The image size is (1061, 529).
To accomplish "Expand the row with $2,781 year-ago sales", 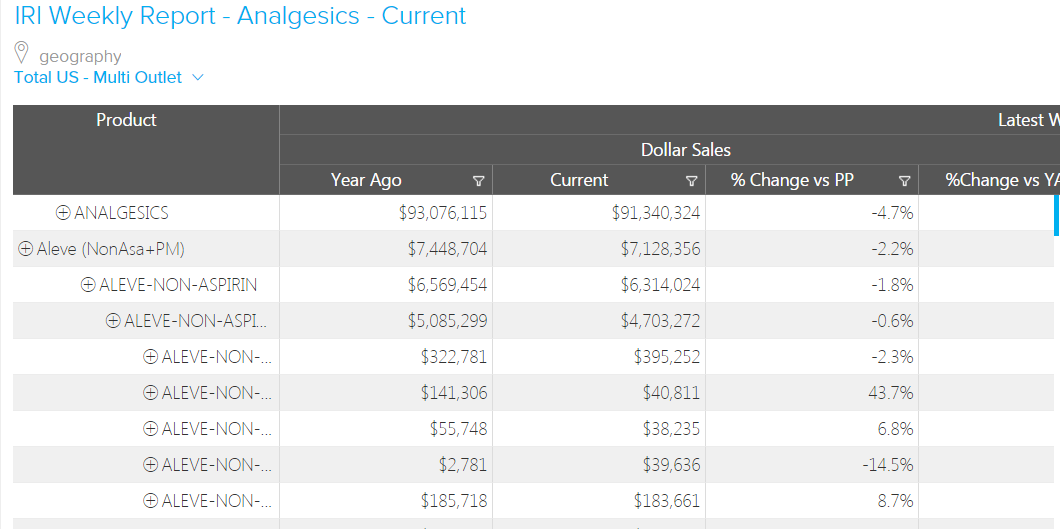I will (151, 465).
